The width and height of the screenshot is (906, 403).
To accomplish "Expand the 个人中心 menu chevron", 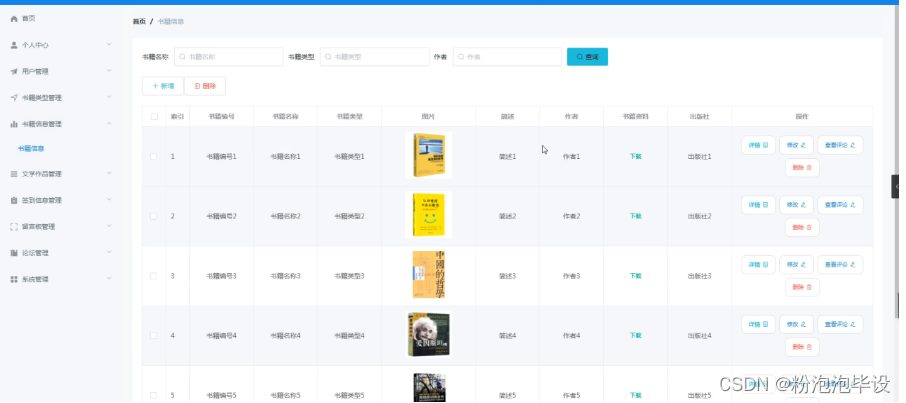I will tap(109, 45).
